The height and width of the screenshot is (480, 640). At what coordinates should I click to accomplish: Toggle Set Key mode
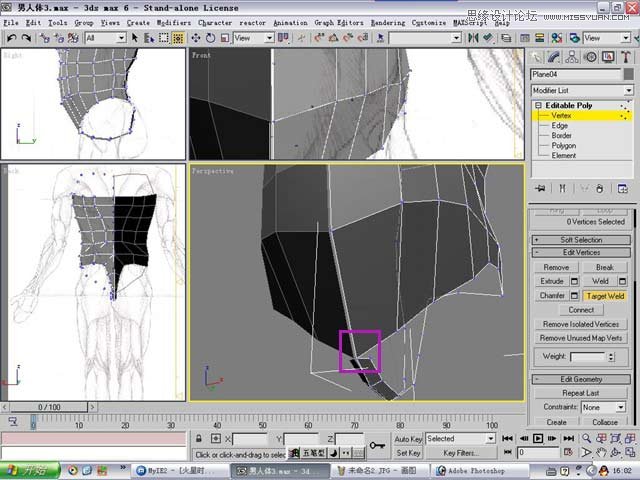pos(408,453)
